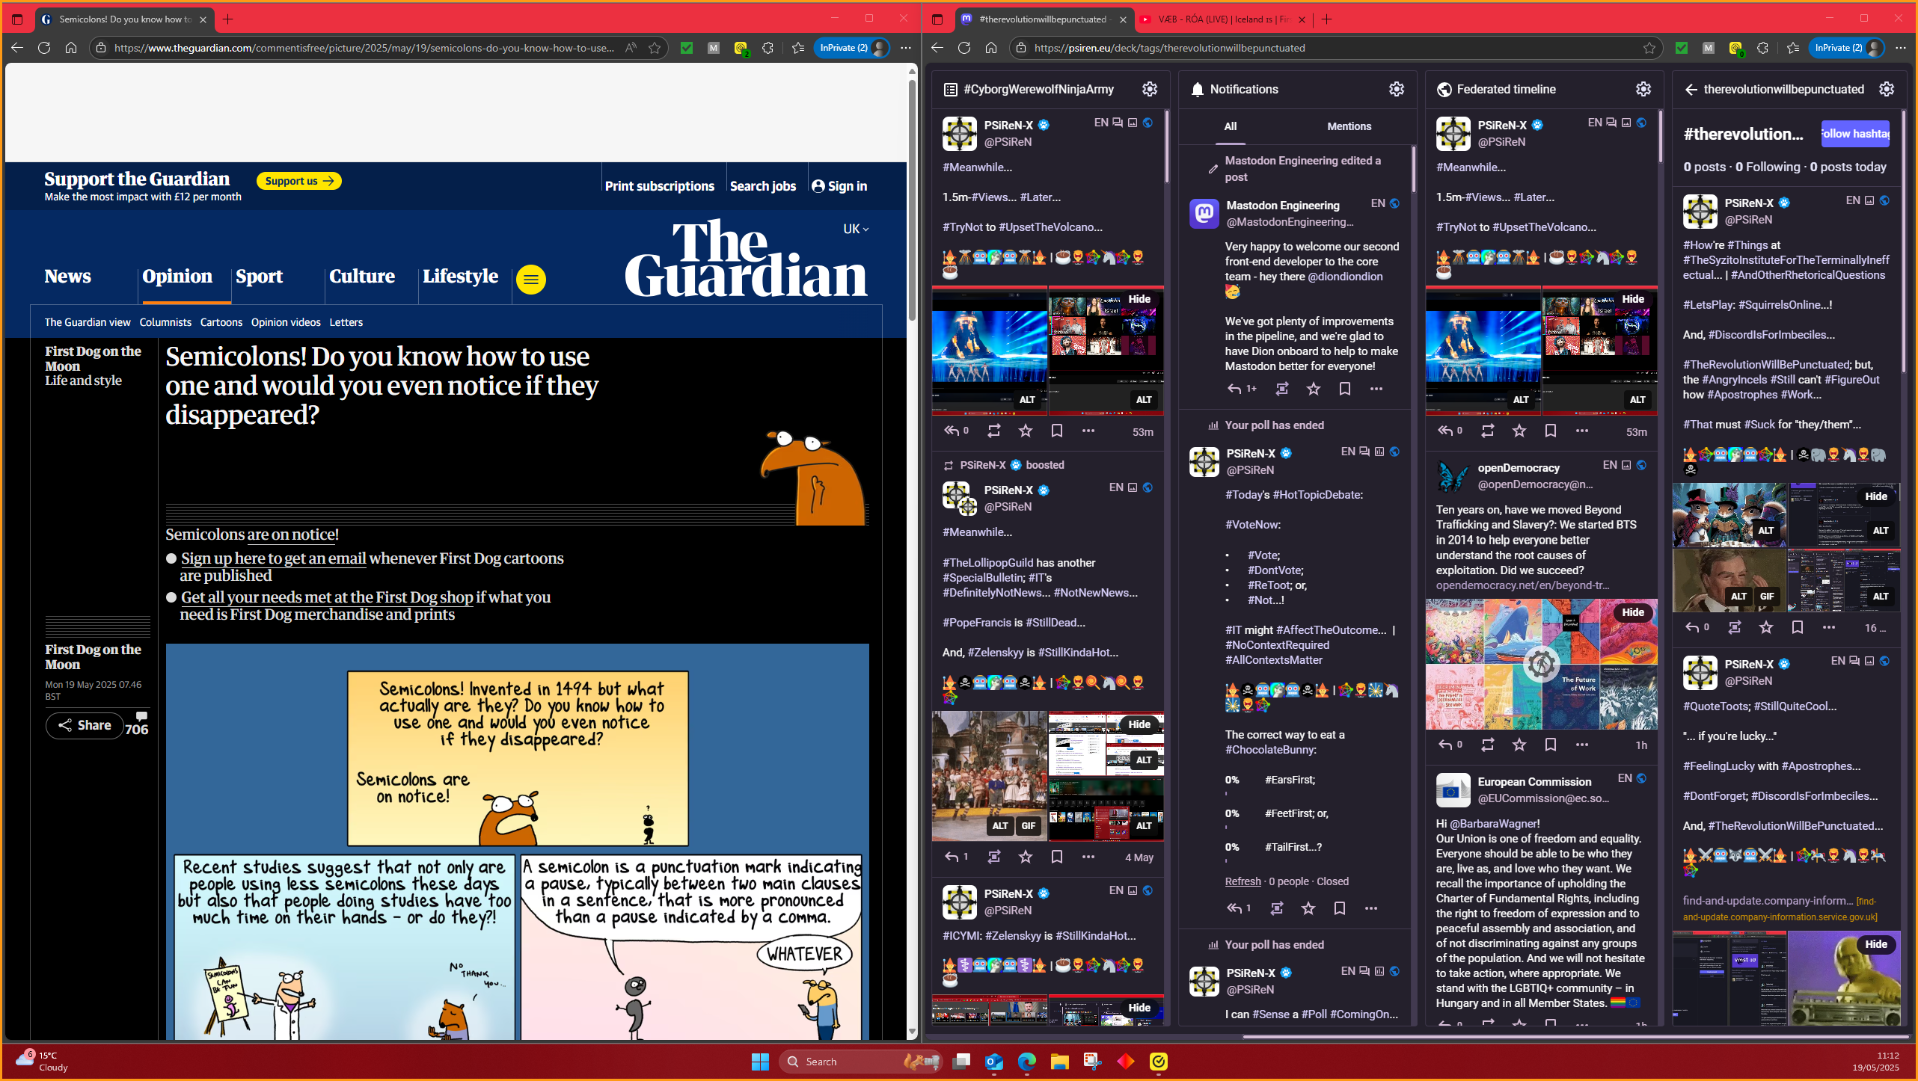Screen dimensions: 1918x1081
Task: Boost the post dated 4 May
Action: (994, 857)
